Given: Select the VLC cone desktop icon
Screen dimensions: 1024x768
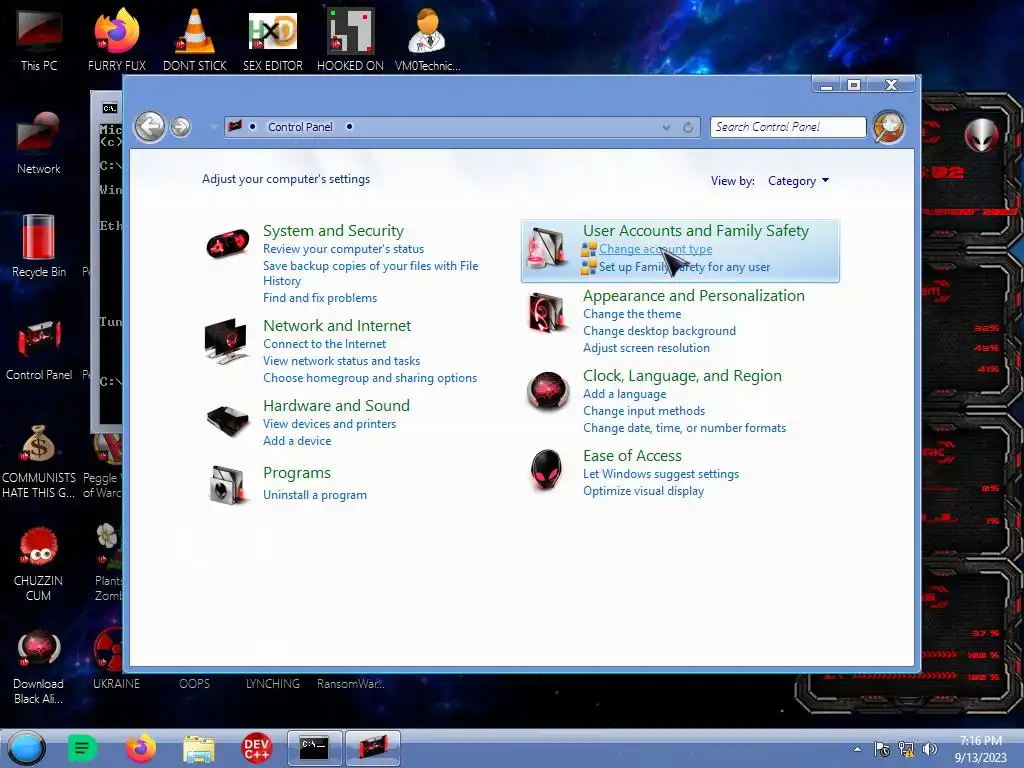Looking at the screenshot, I should tap(195, 40).
